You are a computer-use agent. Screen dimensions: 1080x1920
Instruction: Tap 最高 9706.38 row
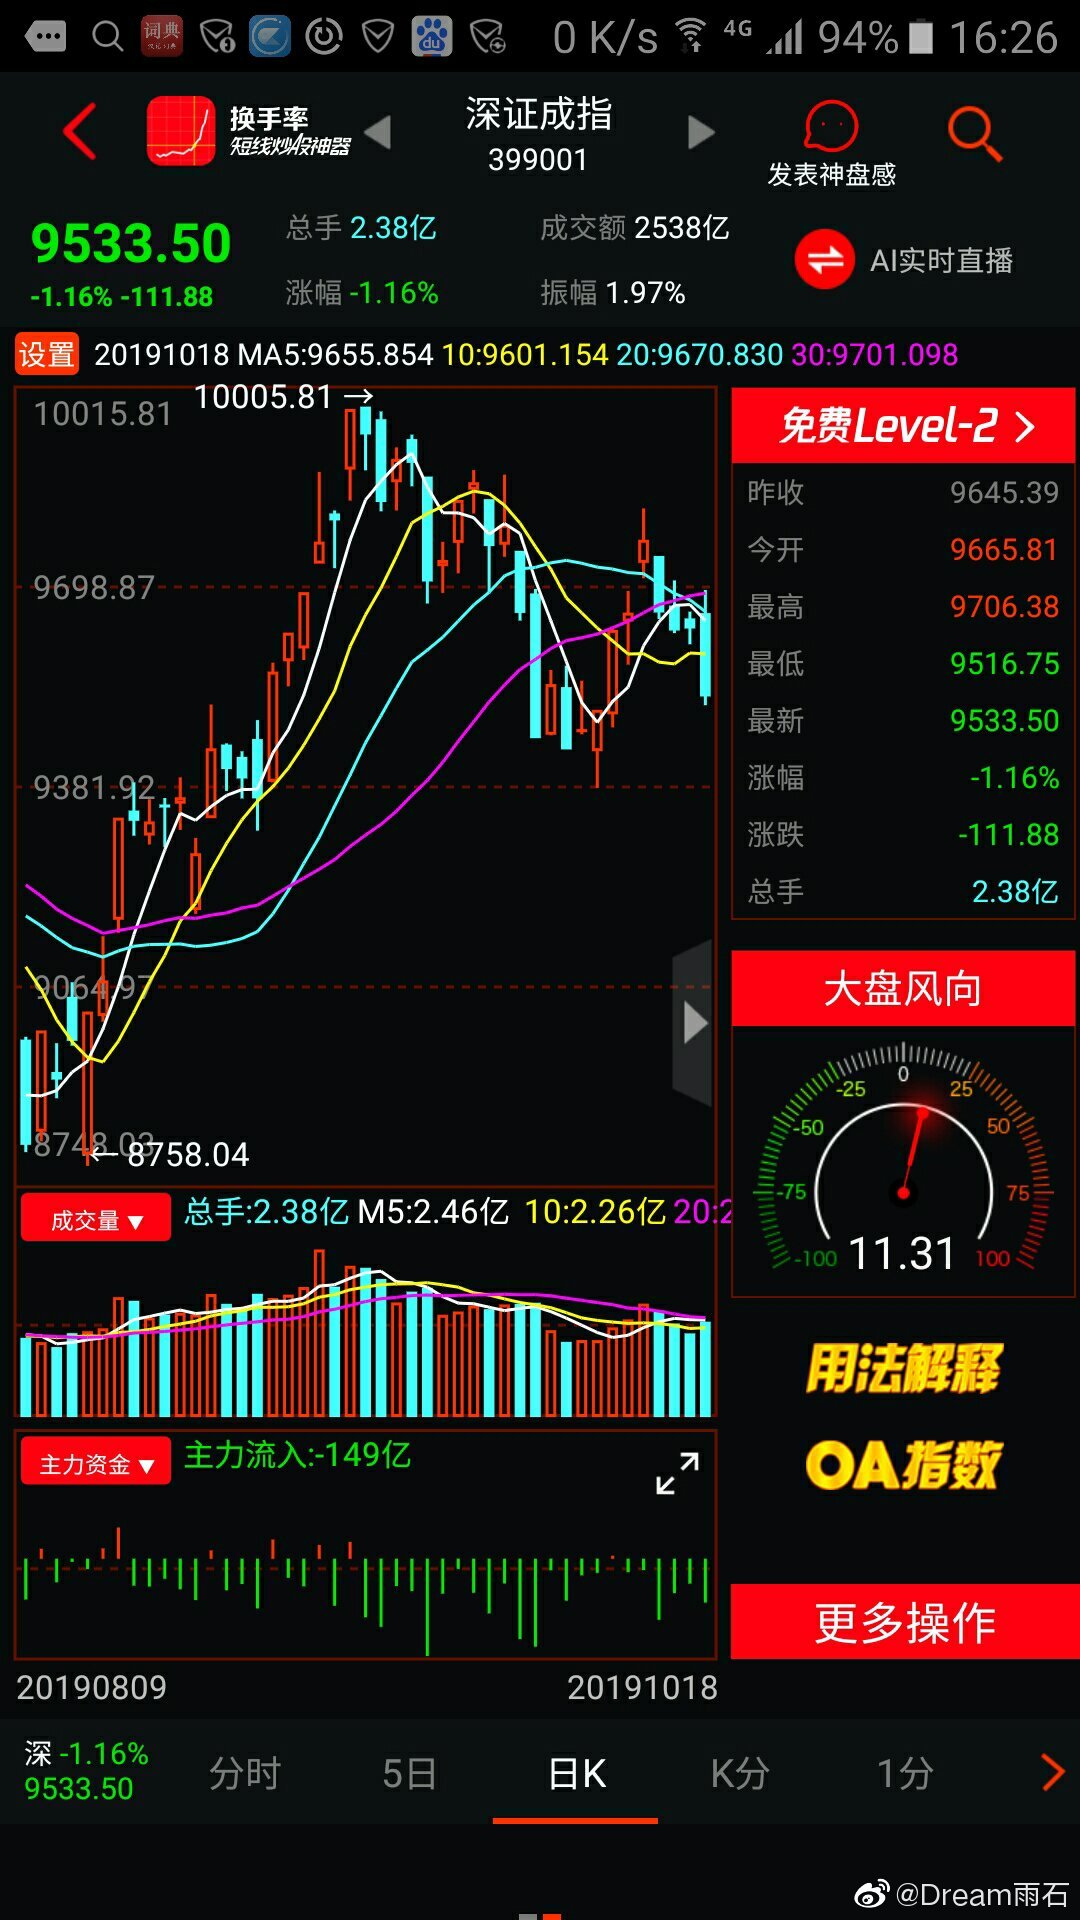coord(903,606)
